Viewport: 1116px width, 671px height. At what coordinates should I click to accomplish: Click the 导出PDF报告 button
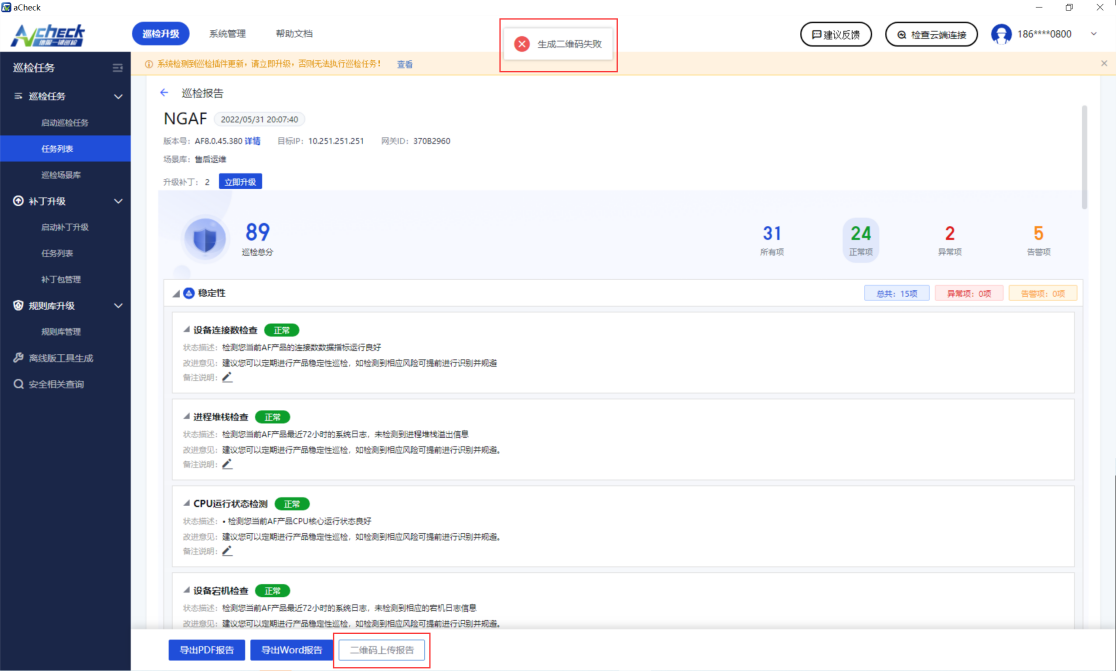207,650
